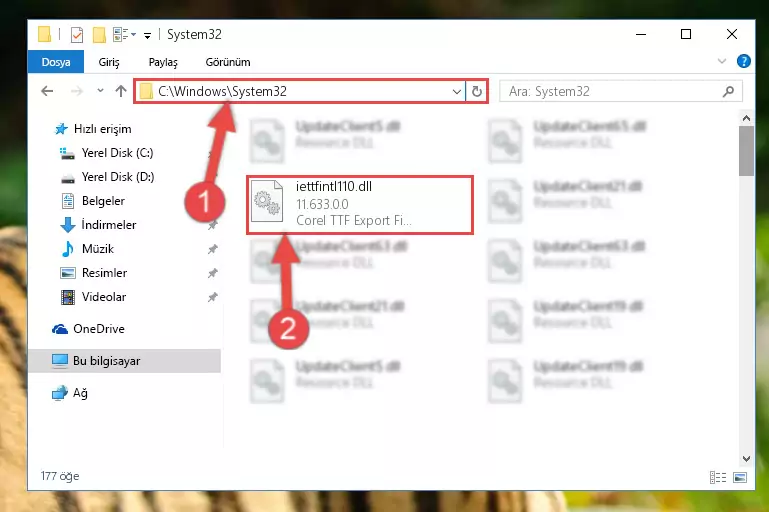Close the System32 window
The height and width of the screenshot is (512, 769).
pyautogui.click(x=731, y=34)
